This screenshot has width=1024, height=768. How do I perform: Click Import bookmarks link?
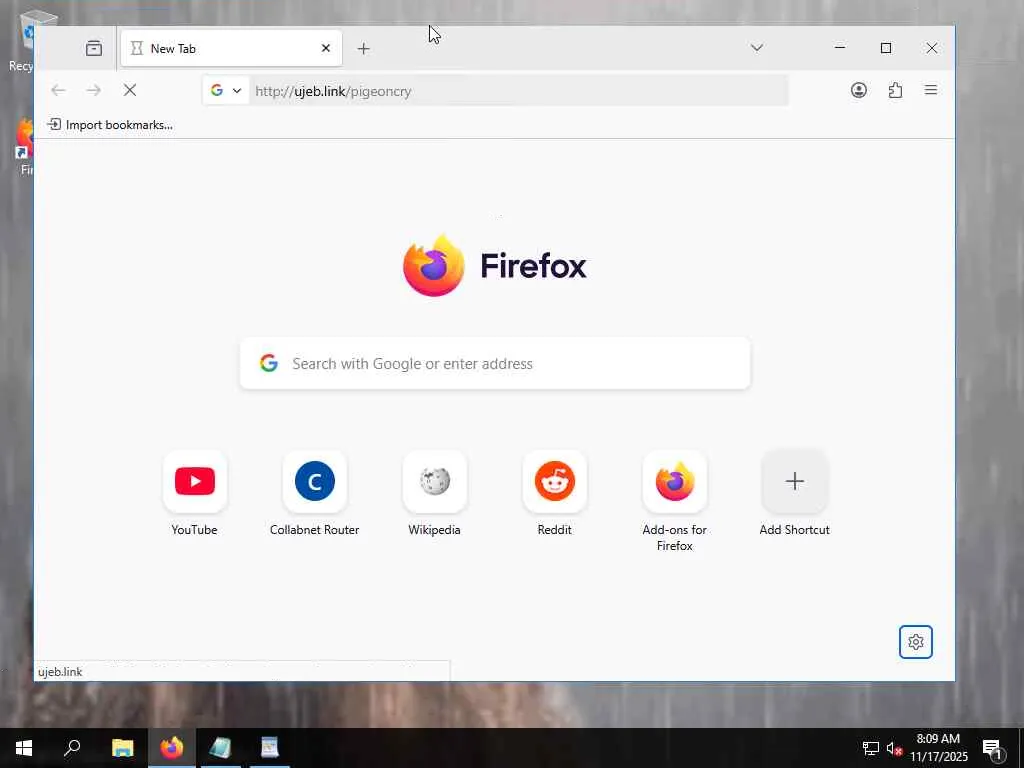110,125
